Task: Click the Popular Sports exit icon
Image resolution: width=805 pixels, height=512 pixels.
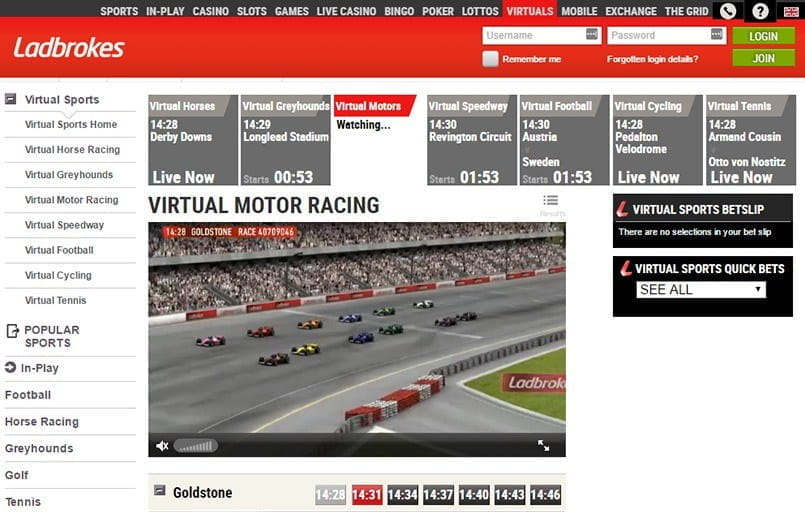Action: 13,330
